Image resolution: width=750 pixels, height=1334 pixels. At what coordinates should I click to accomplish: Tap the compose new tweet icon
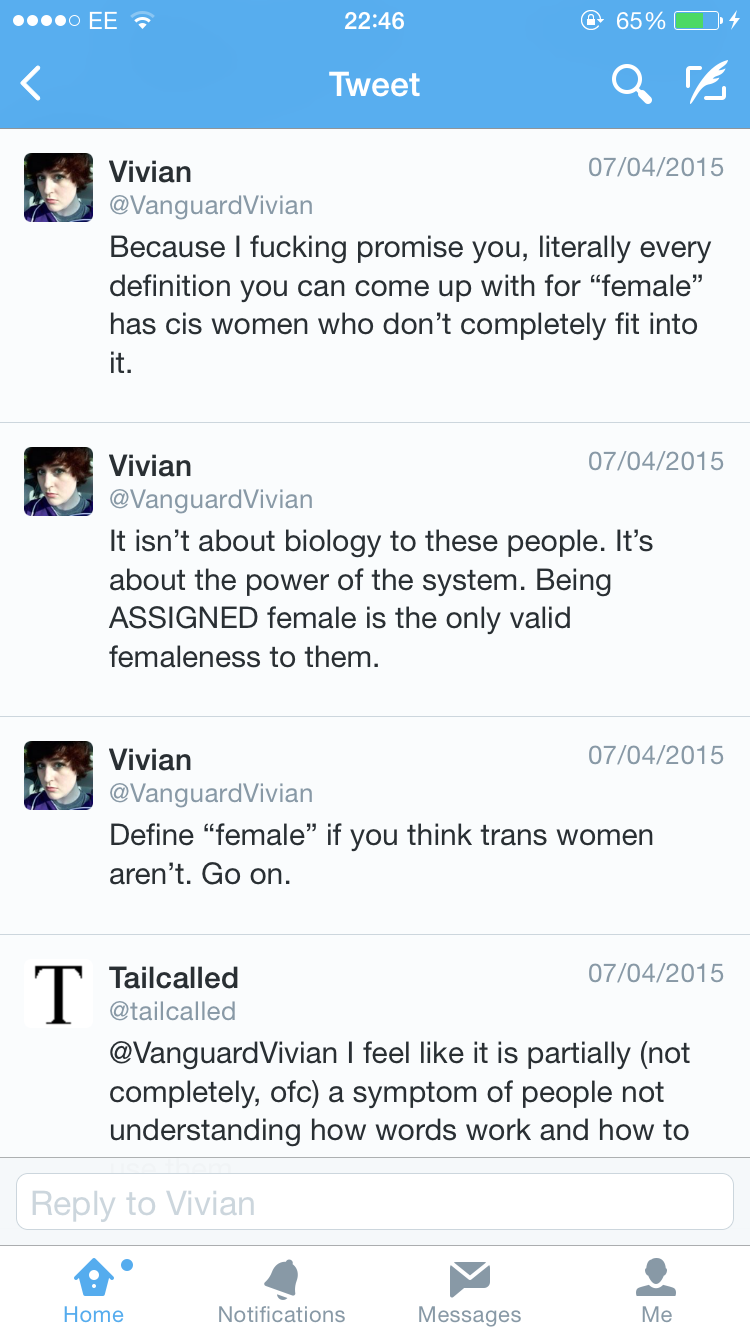(705, 84)
